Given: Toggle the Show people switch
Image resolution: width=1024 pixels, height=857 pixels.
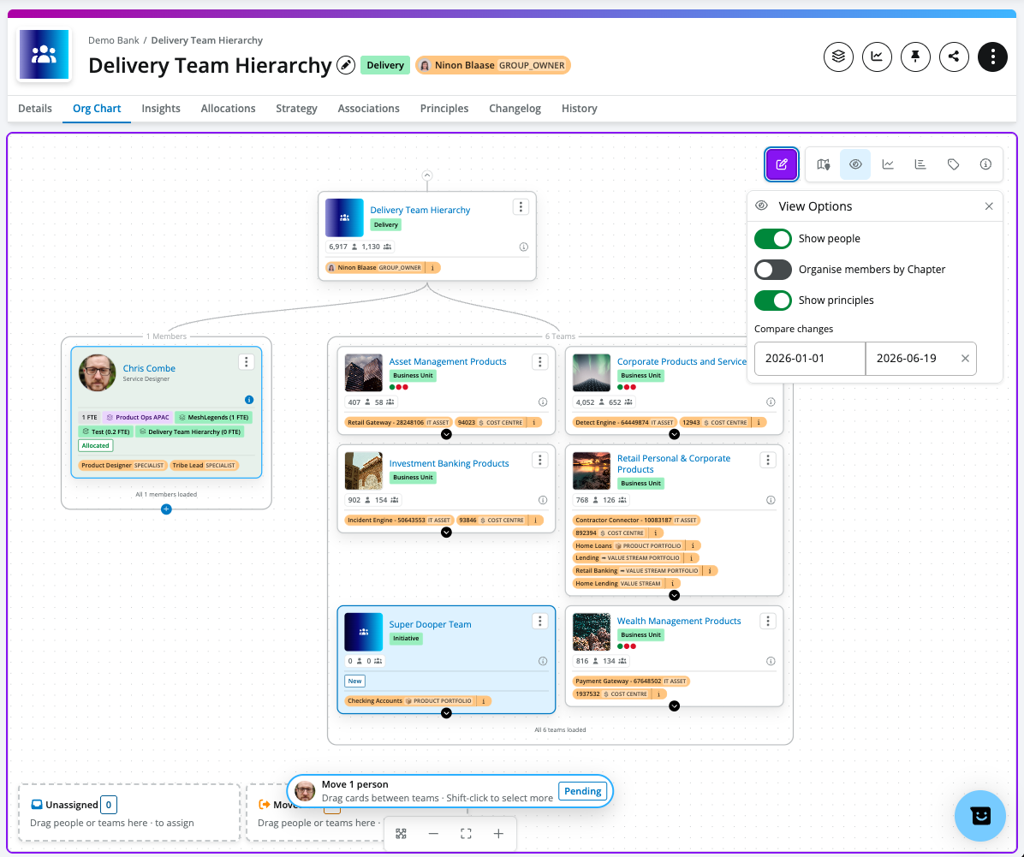Looking at the screenshot, I should pyautogui.click(x=773, y=238).
